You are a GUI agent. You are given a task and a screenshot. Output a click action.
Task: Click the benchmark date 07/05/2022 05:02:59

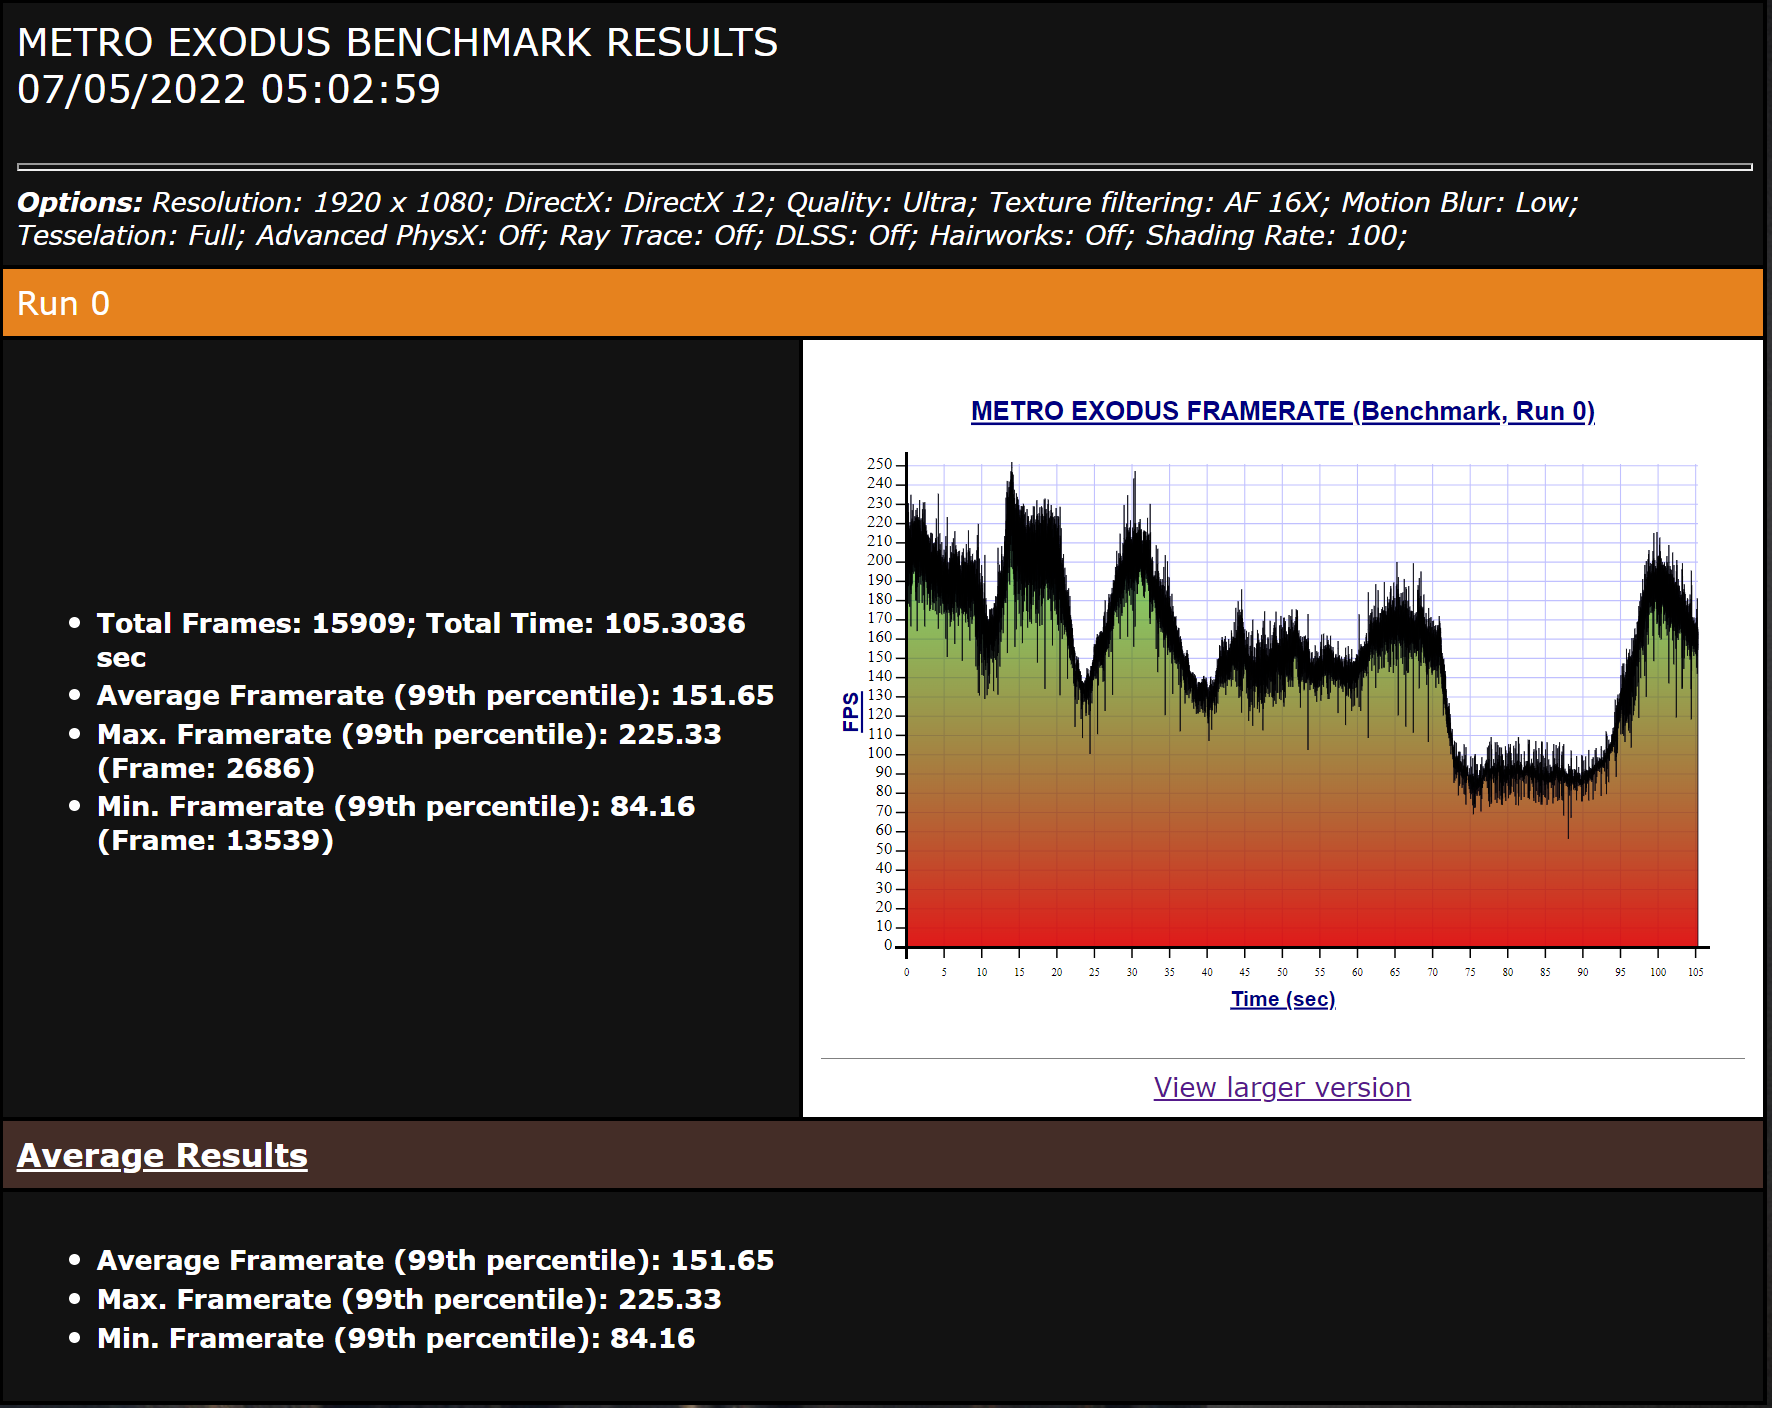coord(229,89)
